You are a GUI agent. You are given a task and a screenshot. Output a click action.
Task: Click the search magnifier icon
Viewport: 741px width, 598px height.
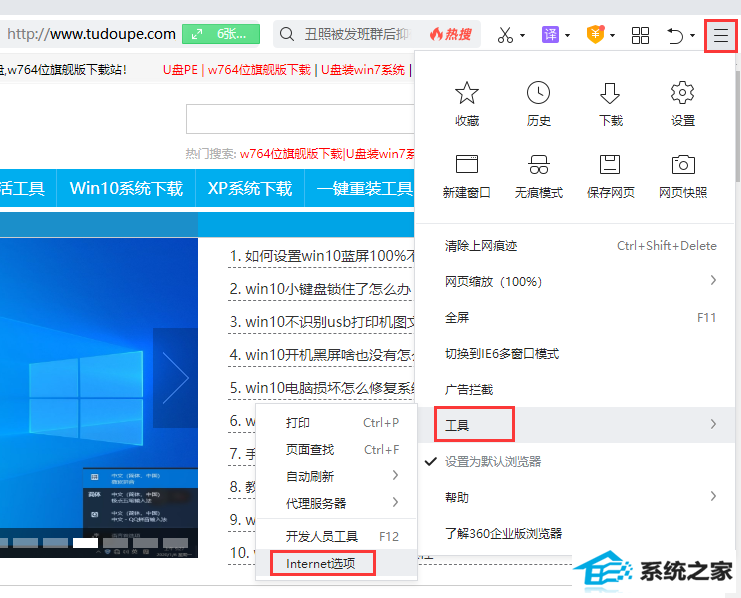pos(286,34)
